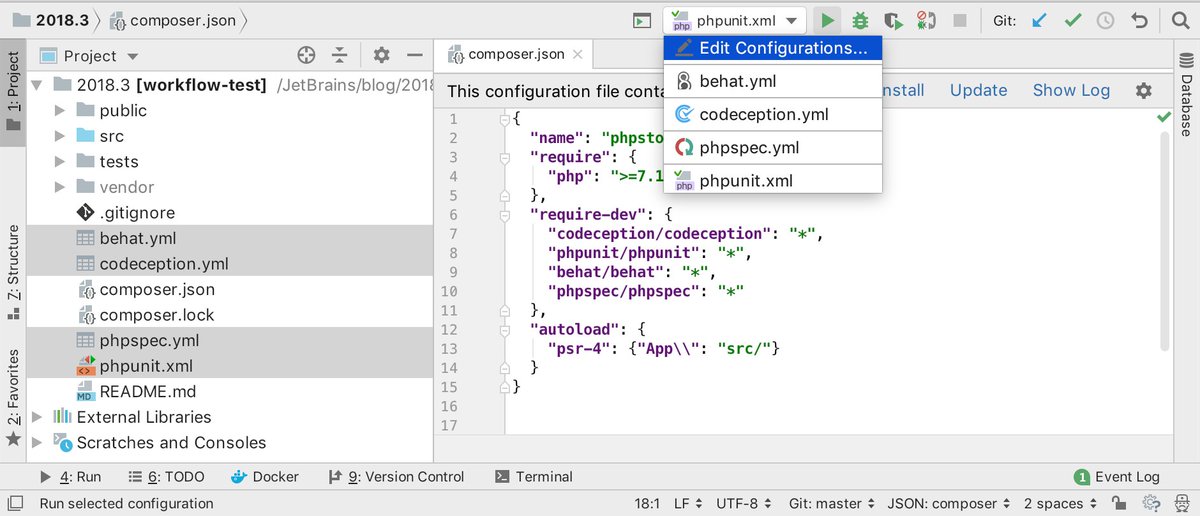
Task: Select phpunit.xml in the configuration list
Action: (773, 180)
